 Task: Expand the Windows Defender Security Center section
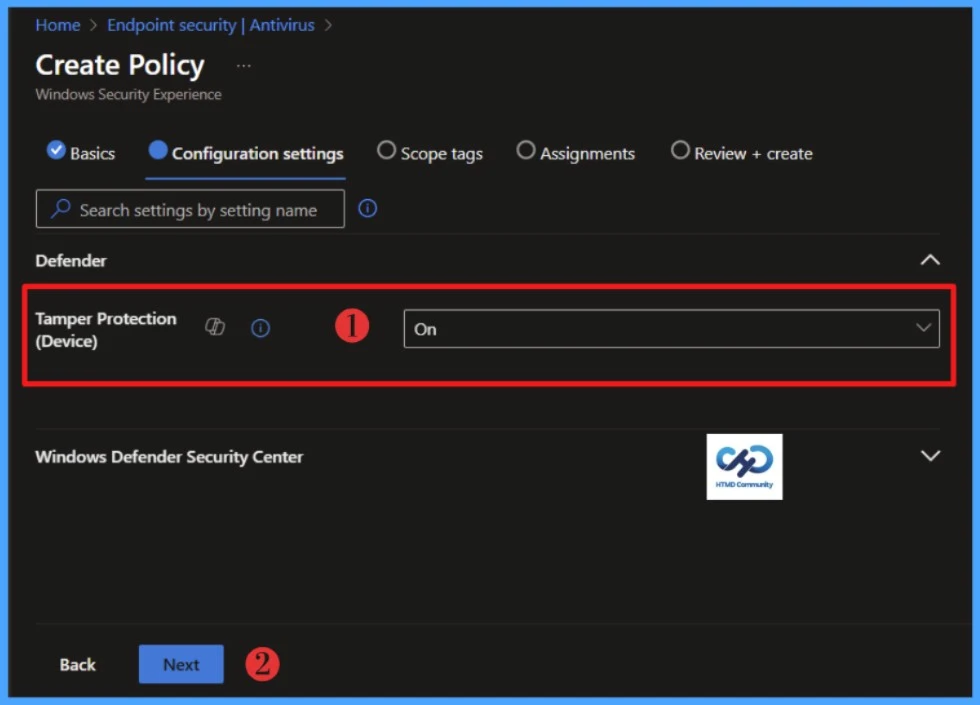(929, 456)
